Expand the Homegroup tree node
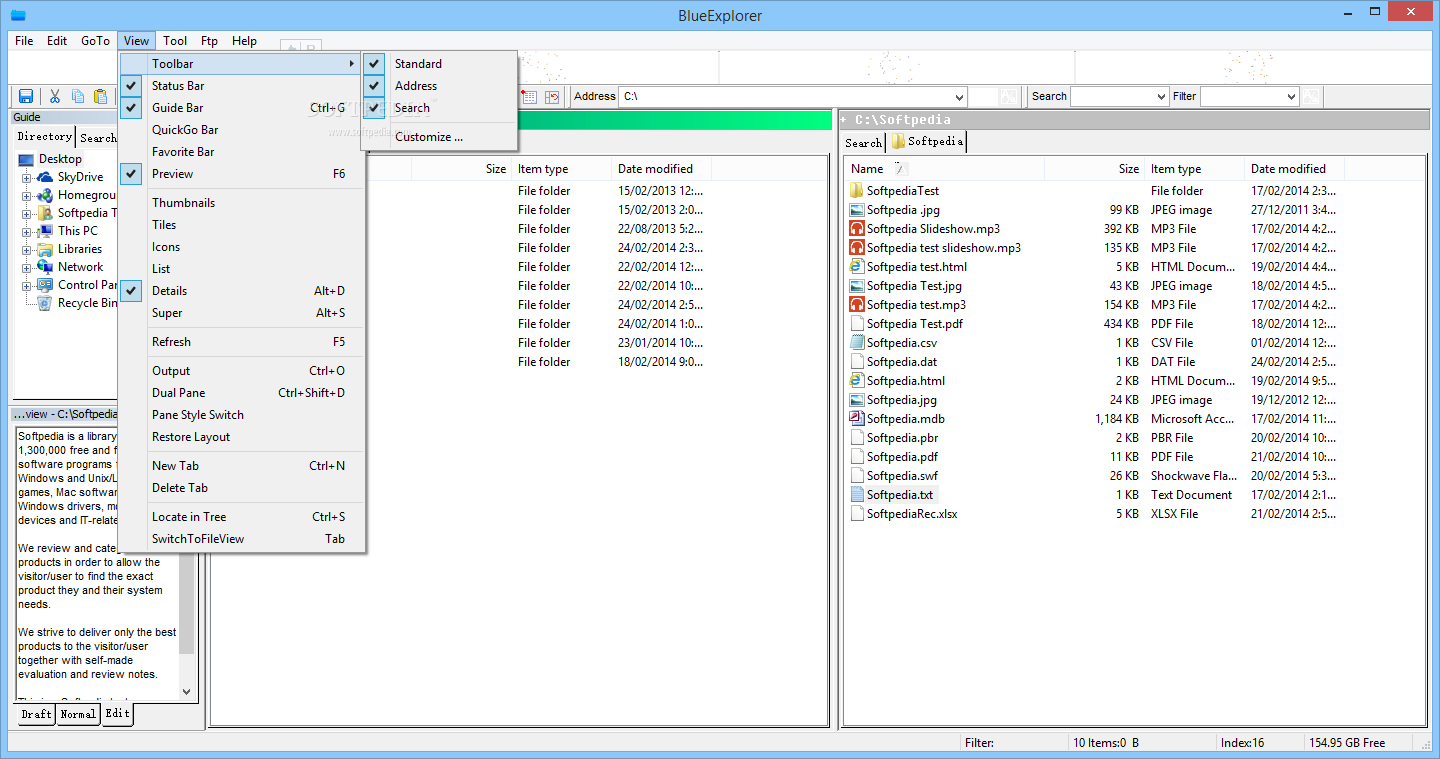This screenshot has width=1440, height=759. 27,195
